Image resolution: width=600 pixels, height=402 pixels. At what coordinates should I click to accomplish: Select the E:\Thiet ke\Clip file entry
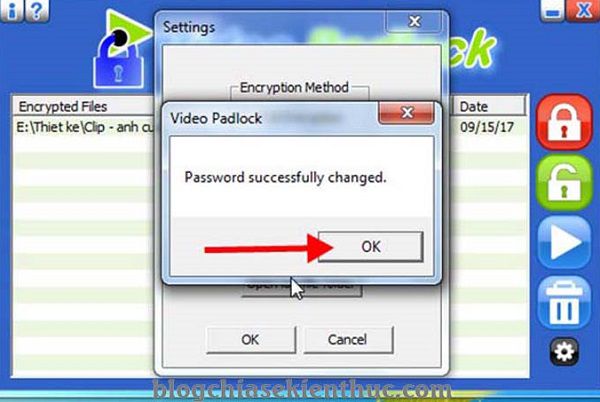pyautogui.click(x=85, y=127)
